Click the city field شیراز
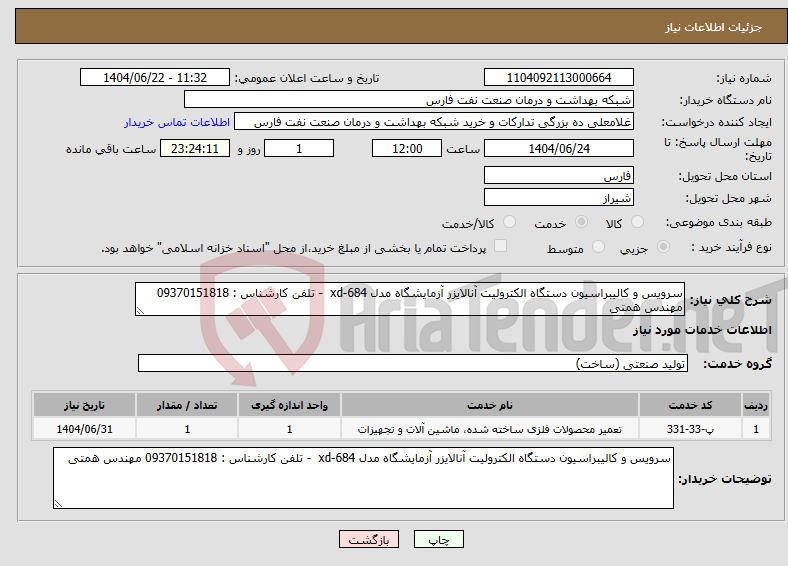Image resolution: width=788 pixels, height=566 pixels. click(559, 197)
